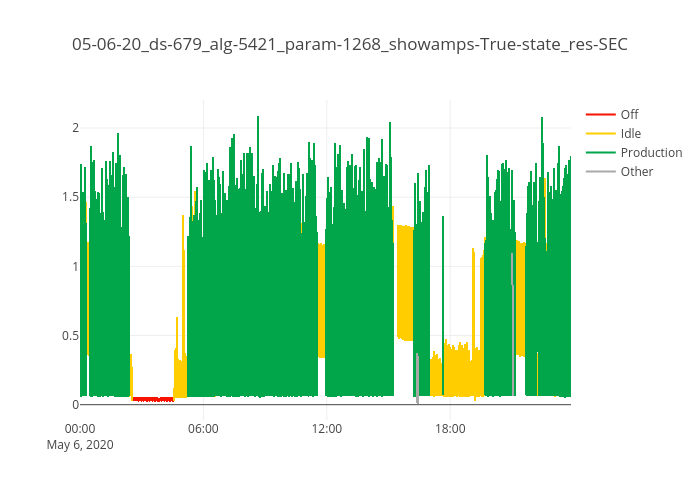Click the y-axis tick label 0.5
Viewport: 700px width, 500px height.
[69, 335]
